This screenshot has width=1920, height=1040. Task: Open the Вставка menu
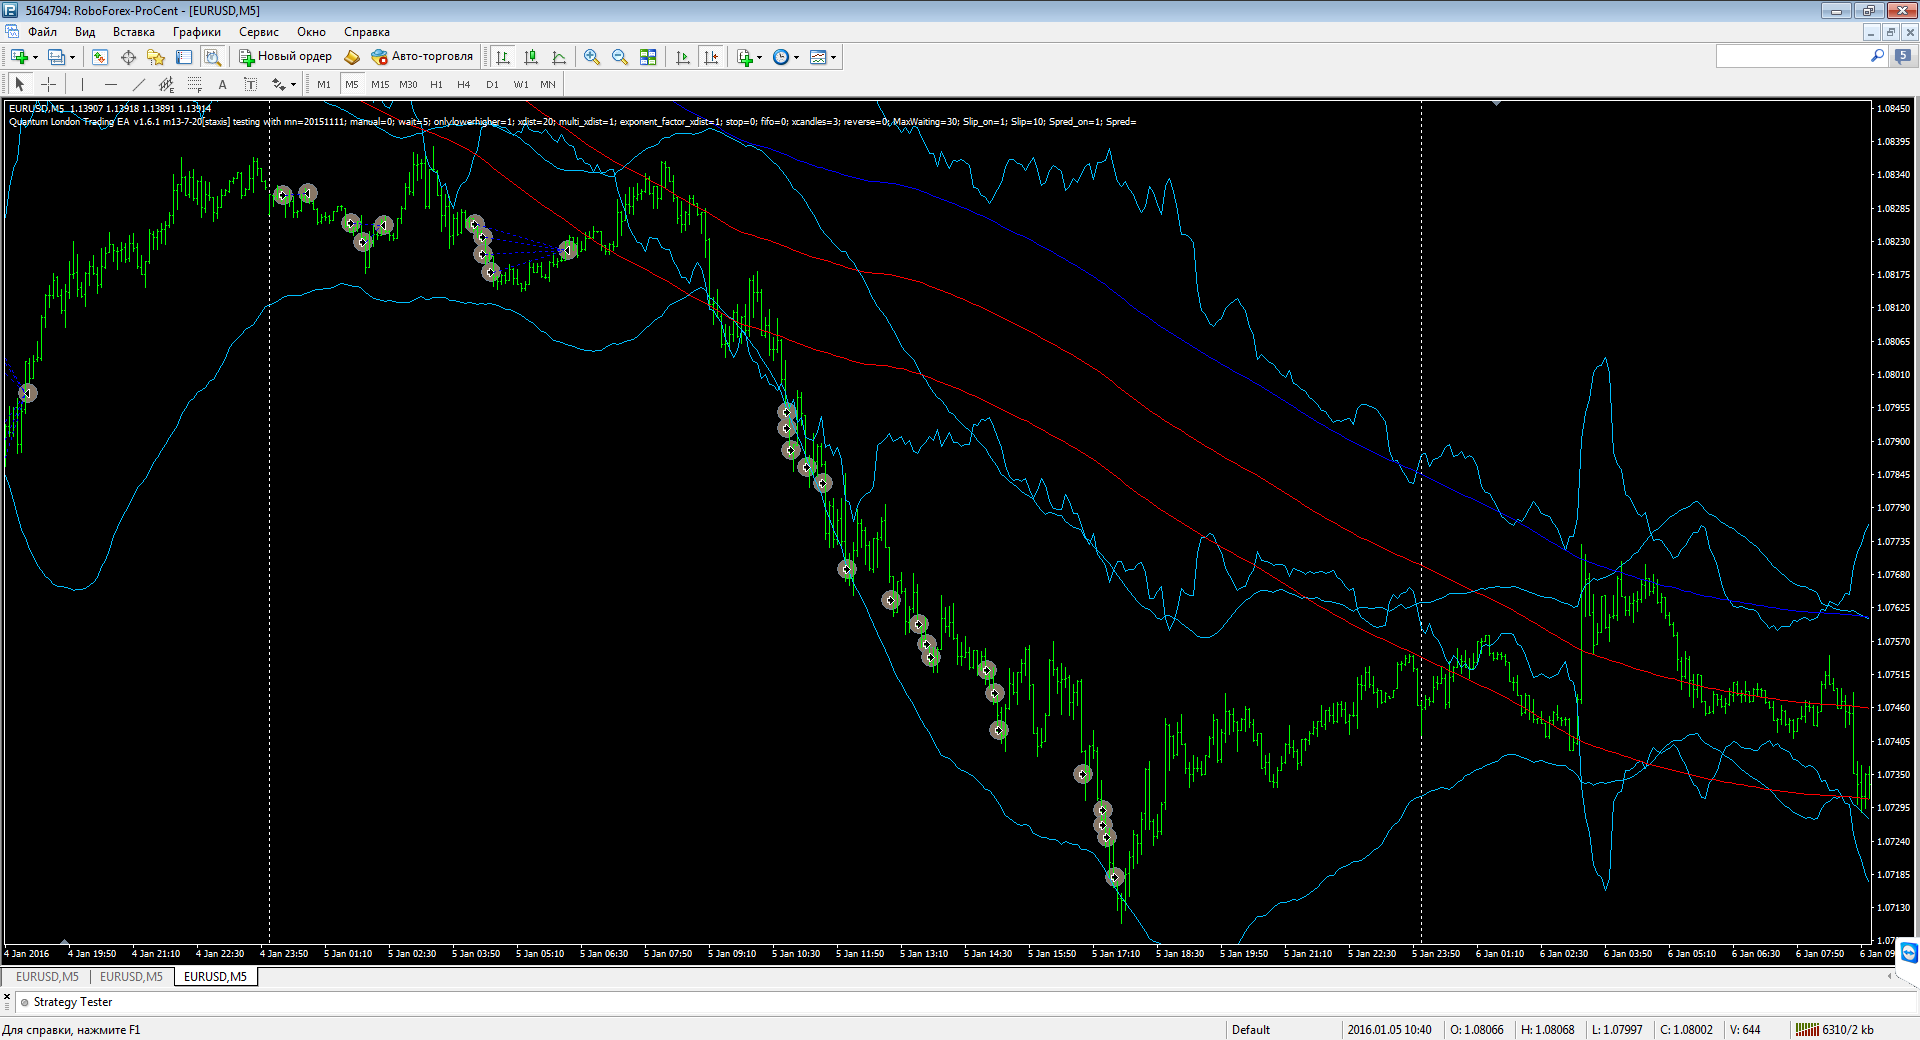(134, 32)
